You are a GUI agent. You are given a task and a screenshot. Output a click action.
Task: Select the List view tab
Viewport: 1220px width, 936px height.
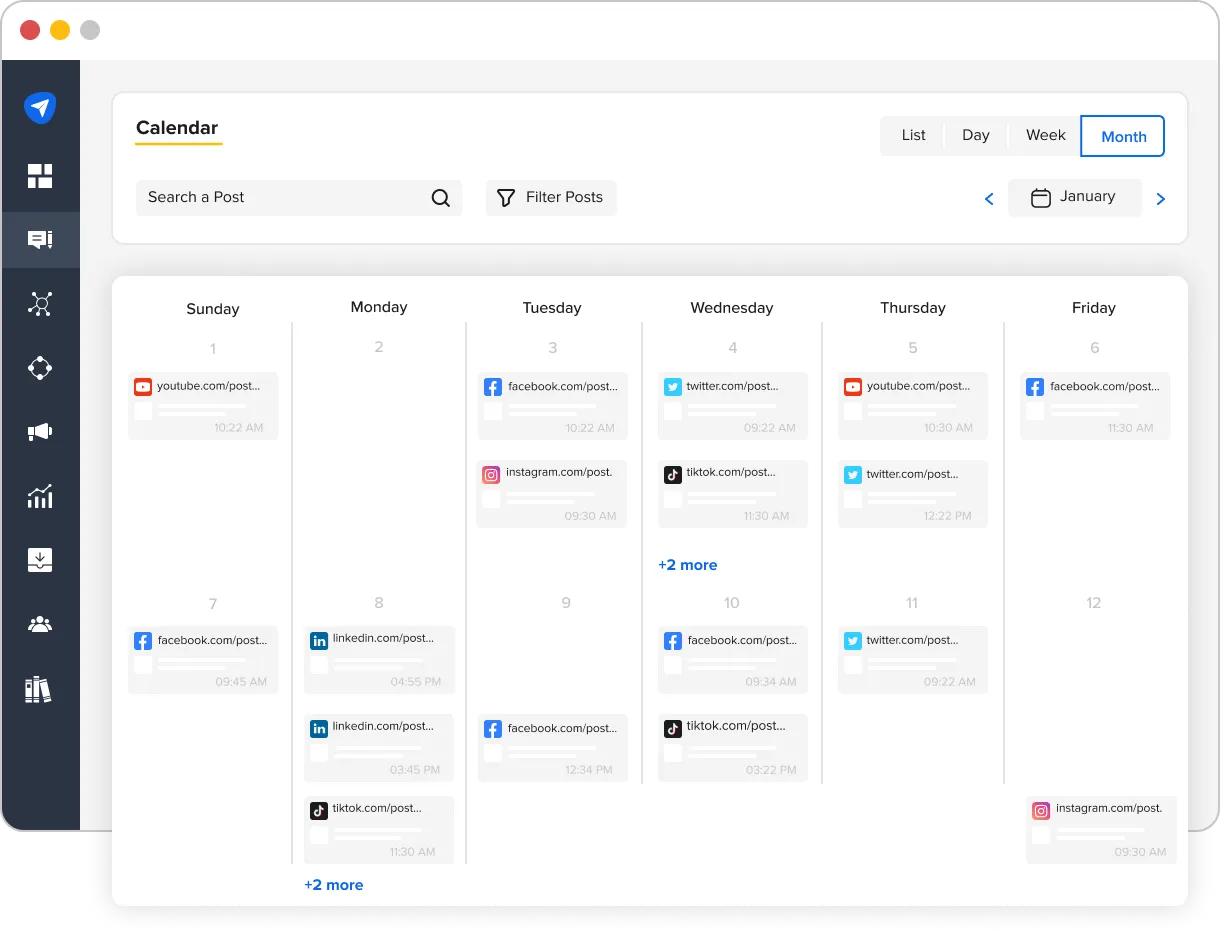tap(913, 135)
